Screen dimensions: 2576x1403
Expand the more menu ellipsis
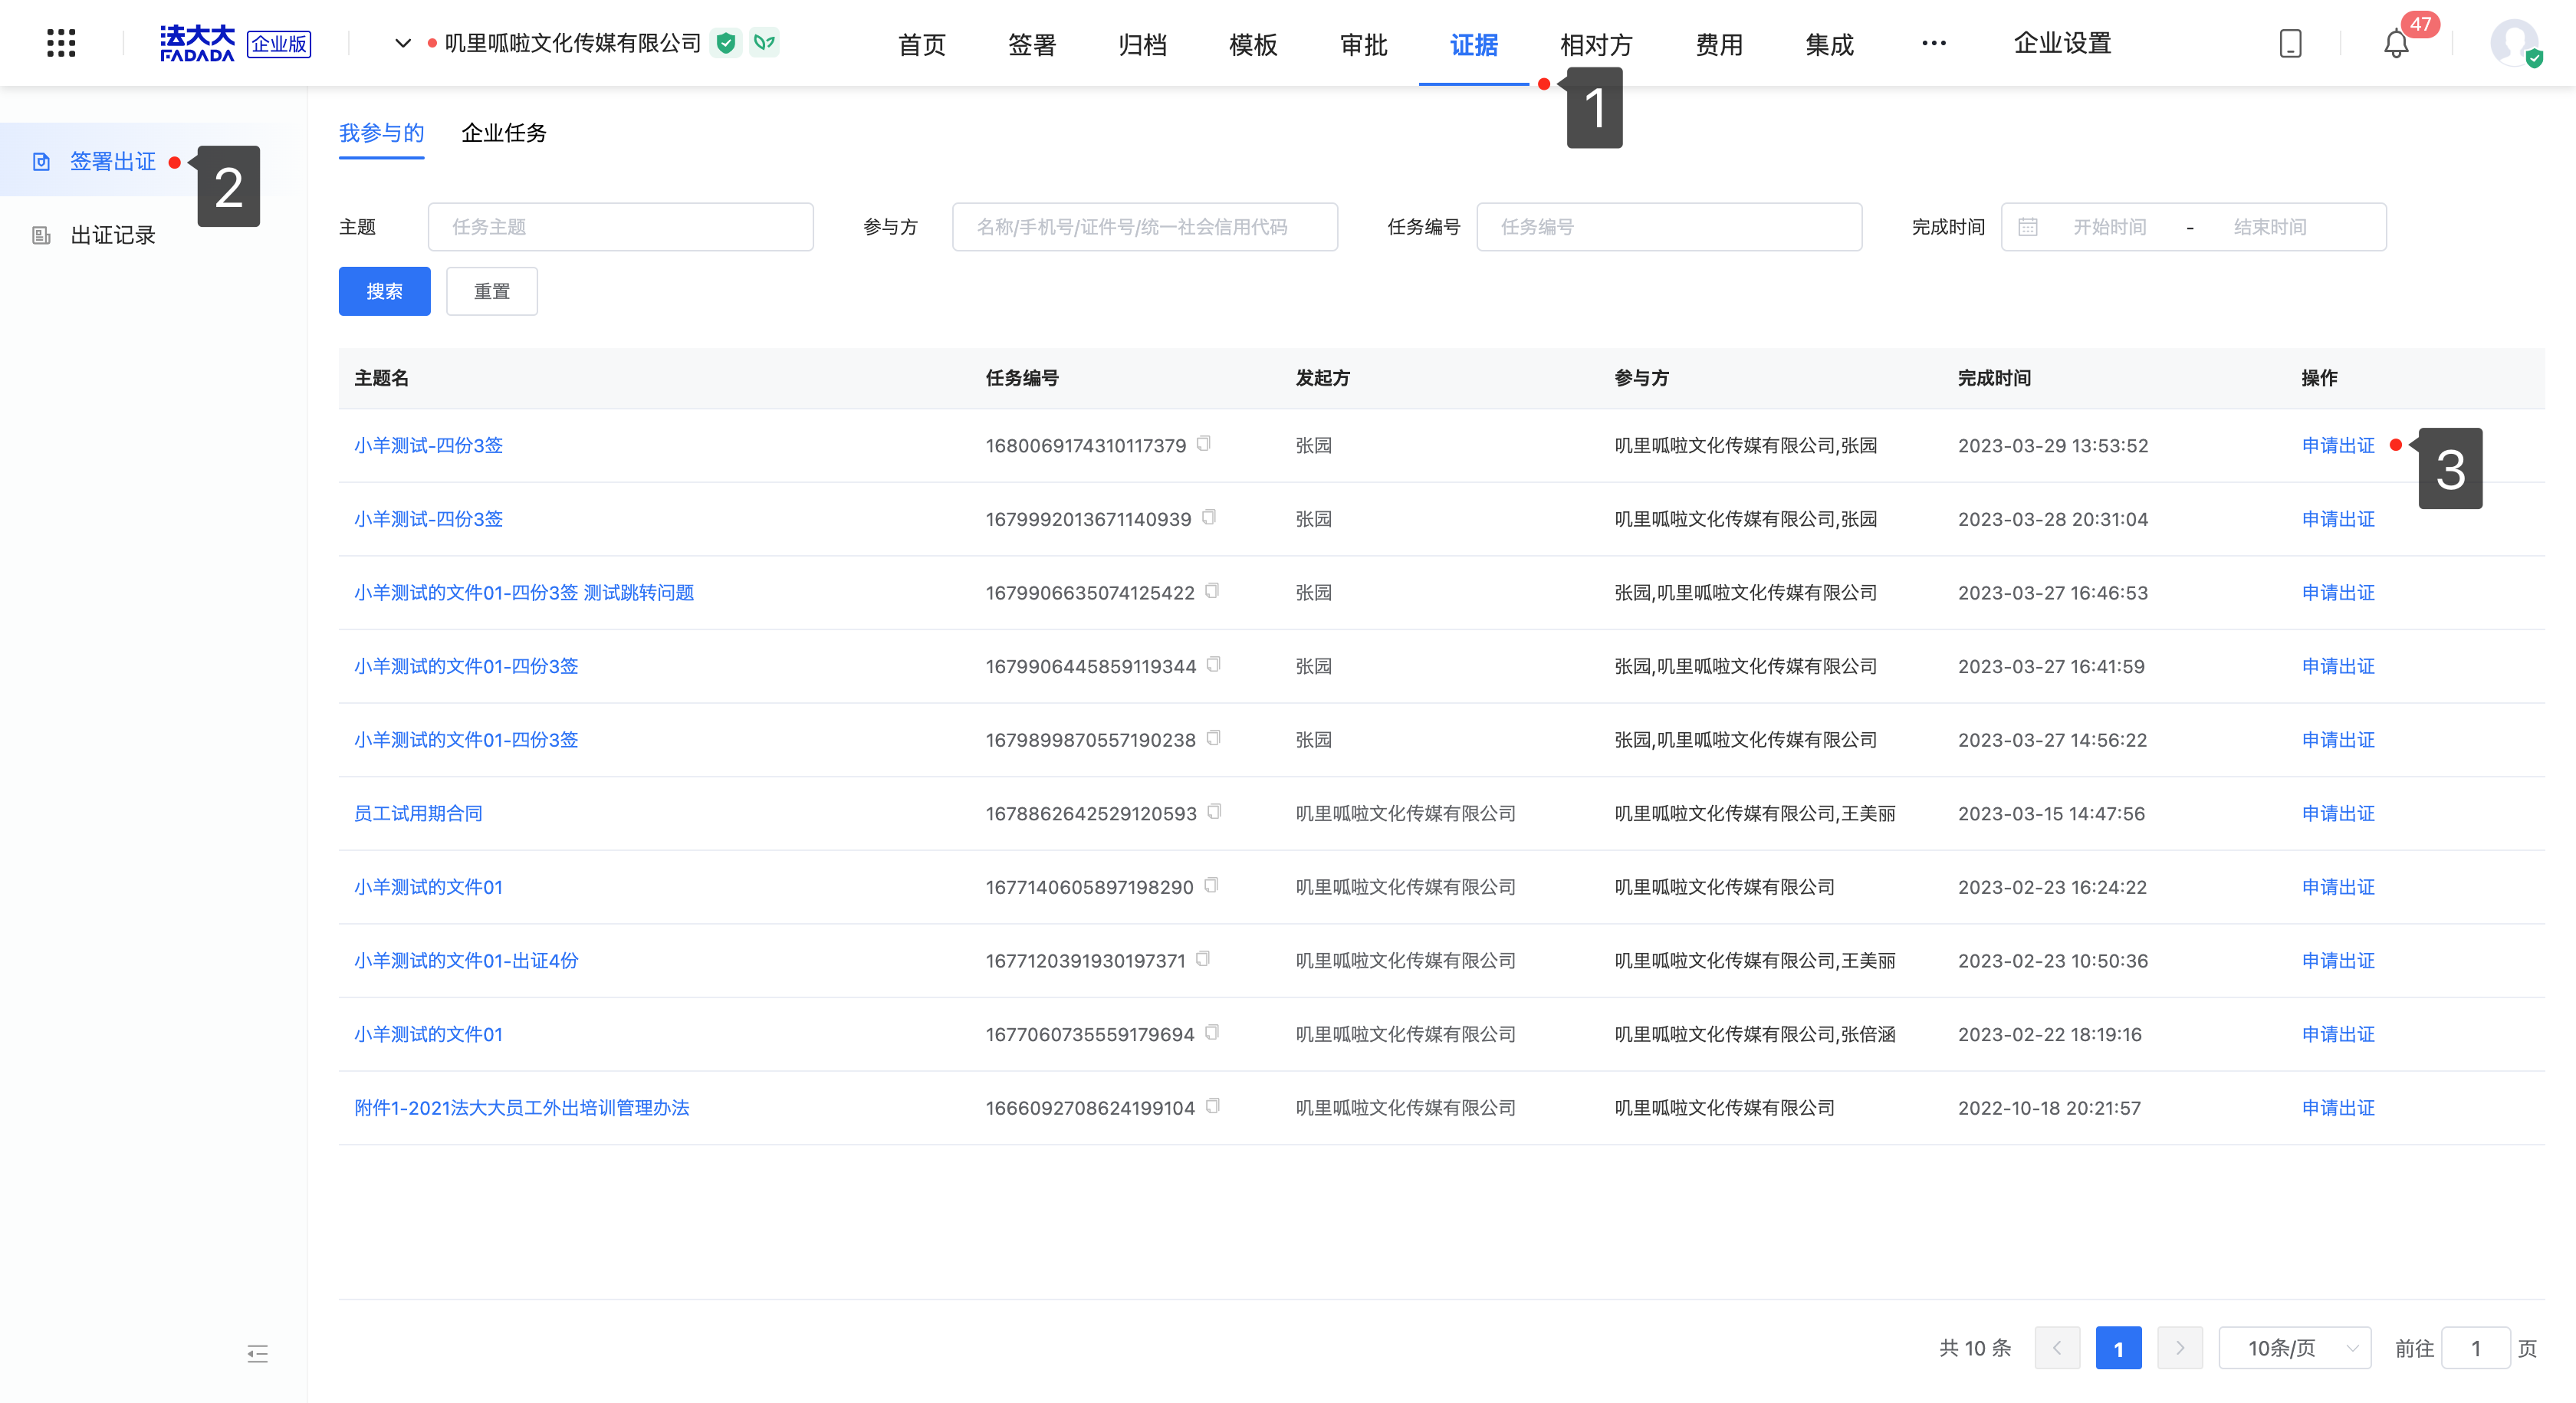[1933, 43]
